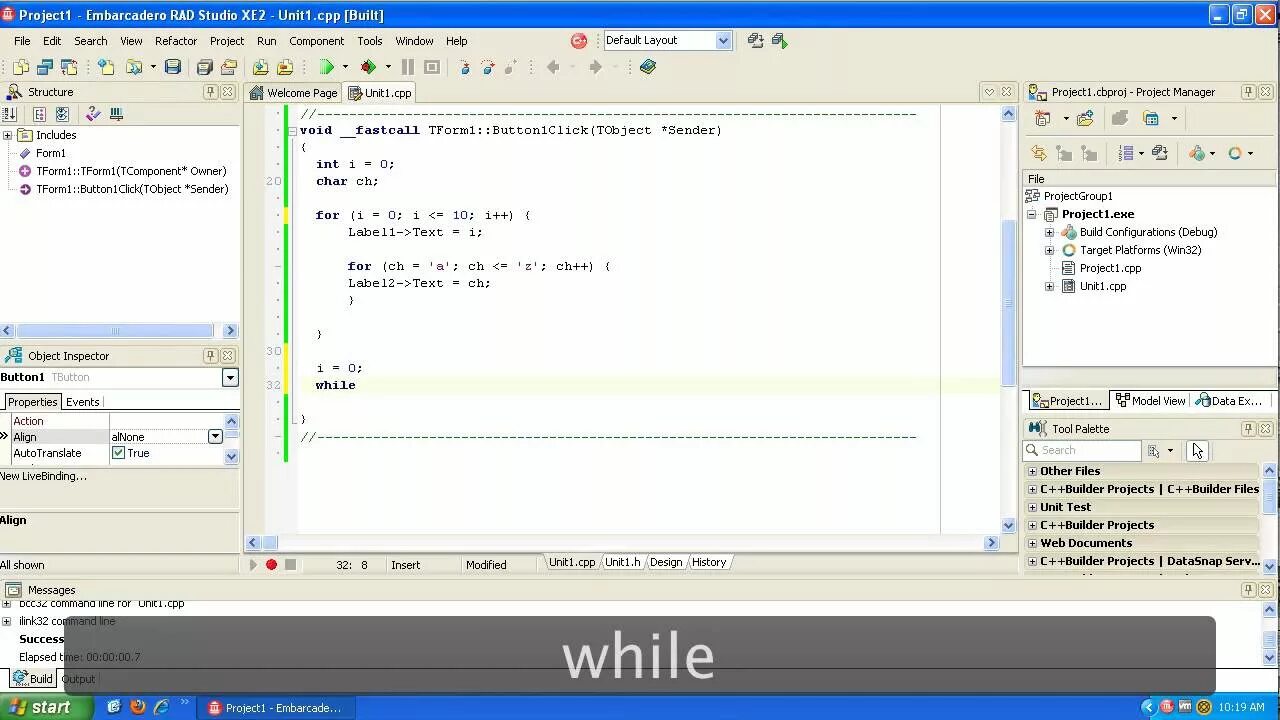Click the Open Project toolbar icon

(228, 67)
